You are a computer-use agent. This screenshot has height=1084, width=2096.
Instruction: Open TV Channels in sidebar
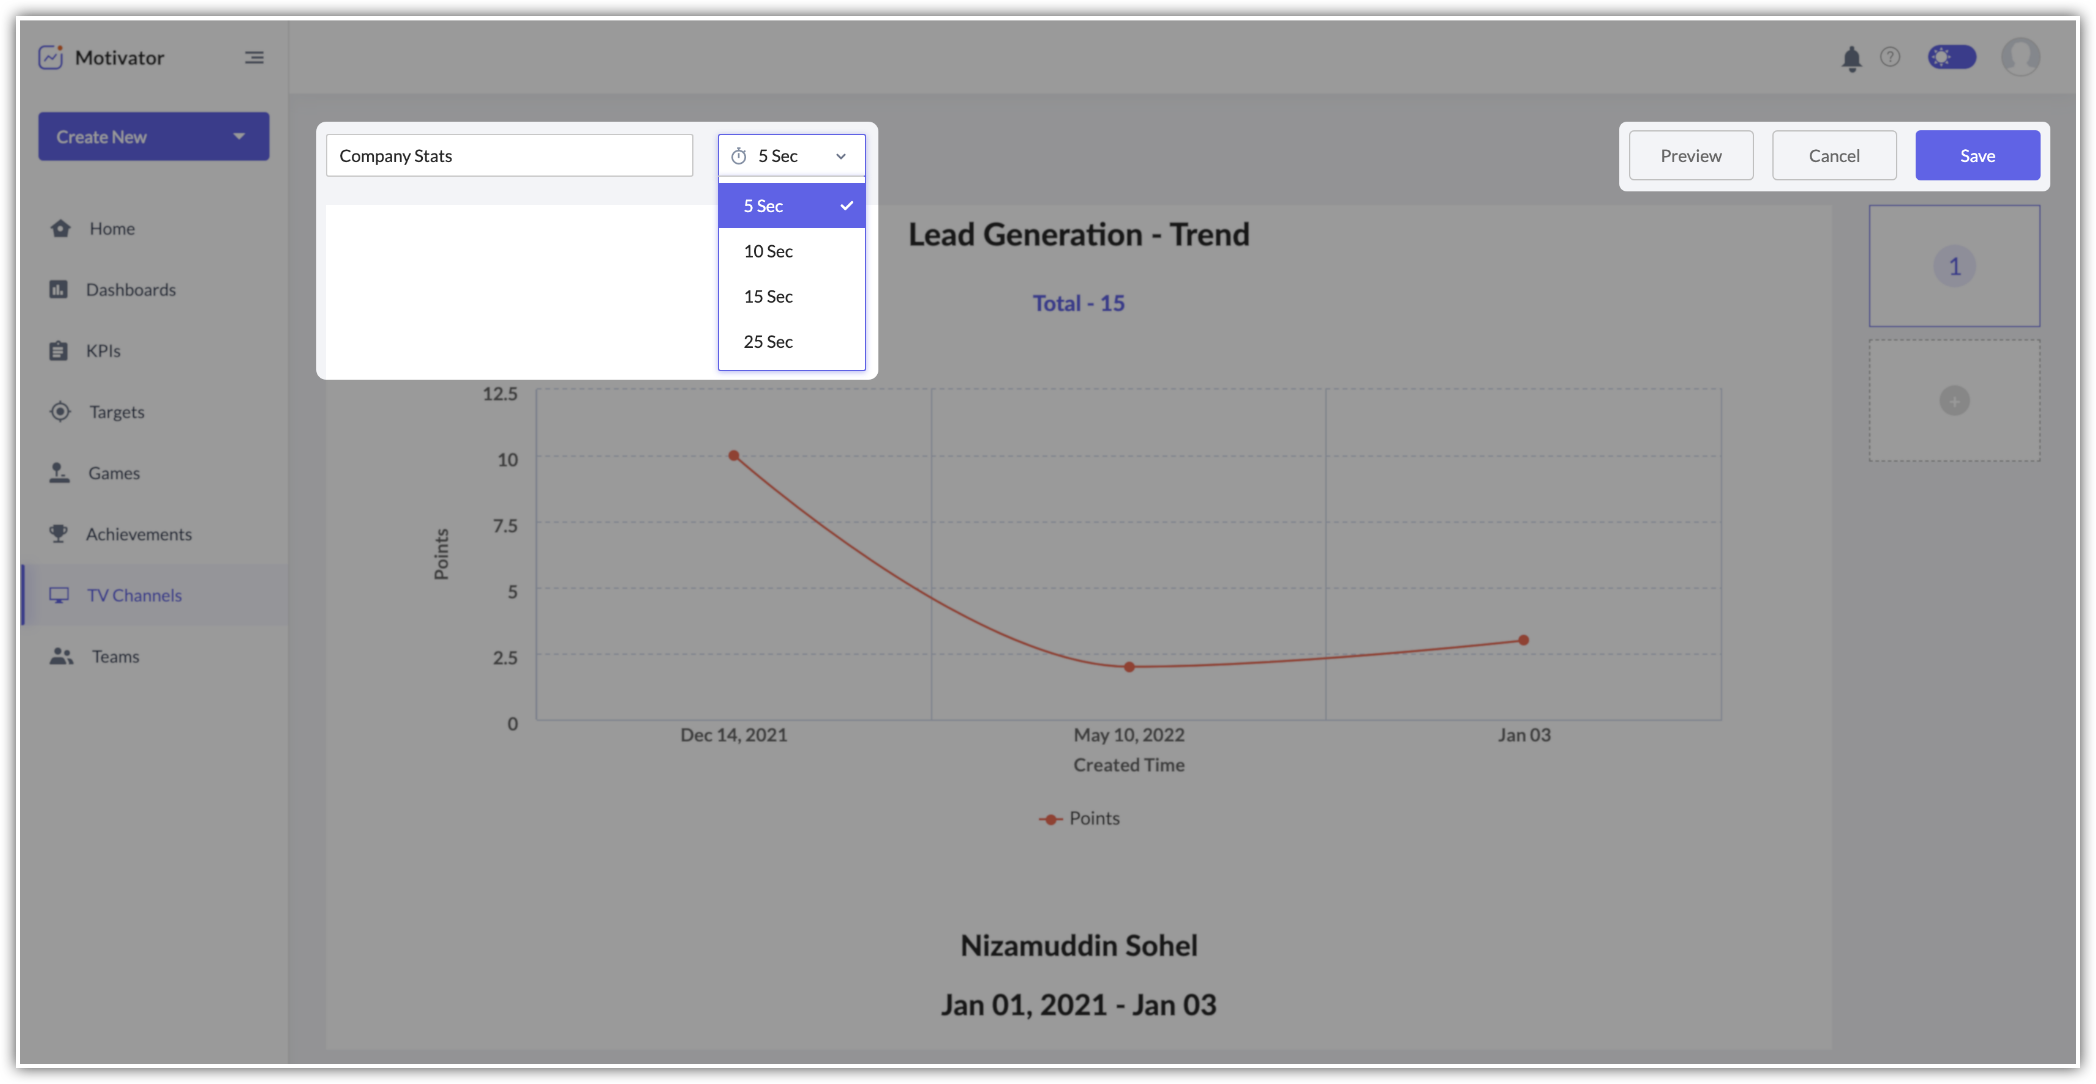click(134, 596)
